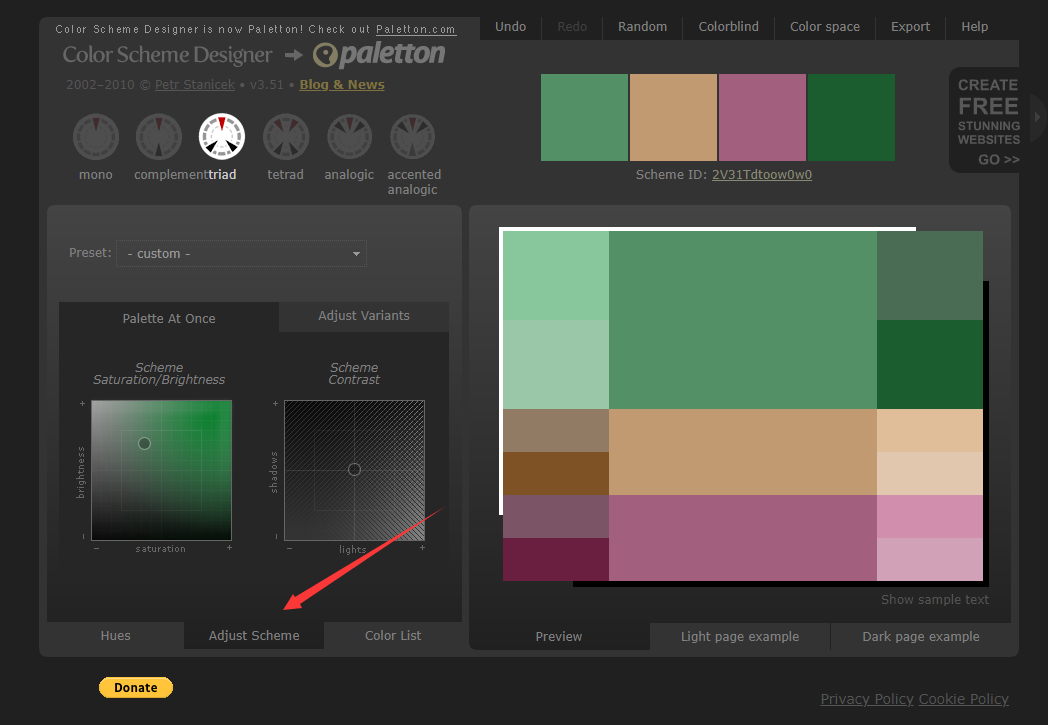Image resolution: width=1048 pixels, height=725 pixels.
Task: Select the analogic scheme wheel icon
Action: (x=349, y=137)
